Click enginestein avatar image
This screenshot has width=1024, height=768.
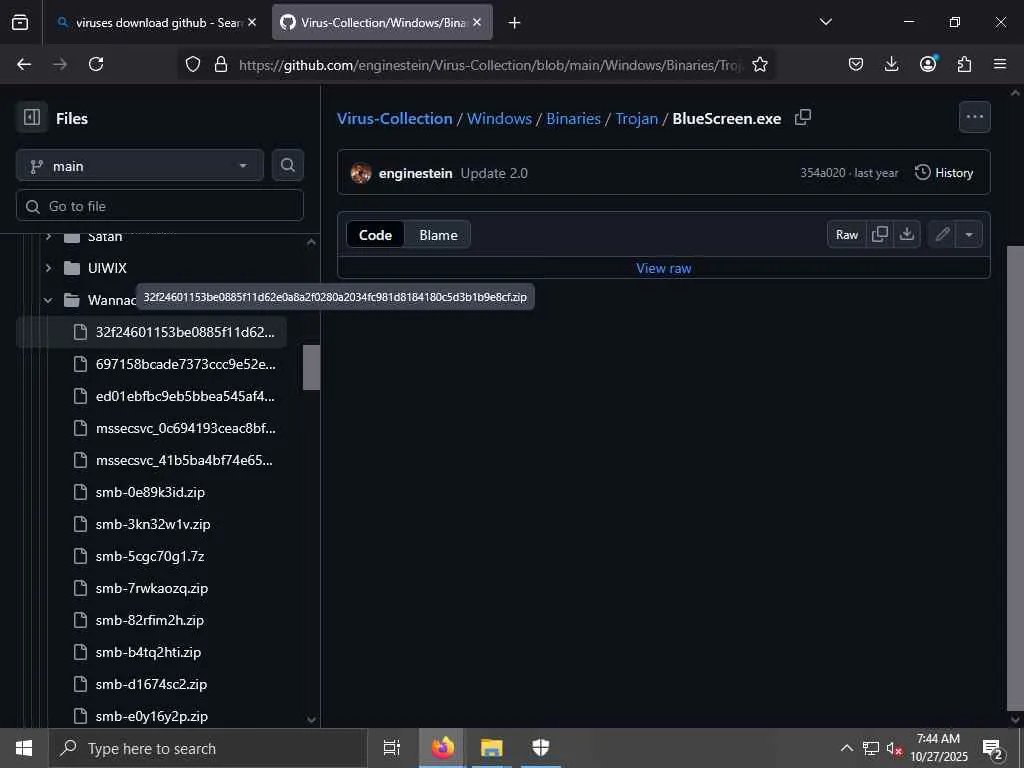pos(361,173)
